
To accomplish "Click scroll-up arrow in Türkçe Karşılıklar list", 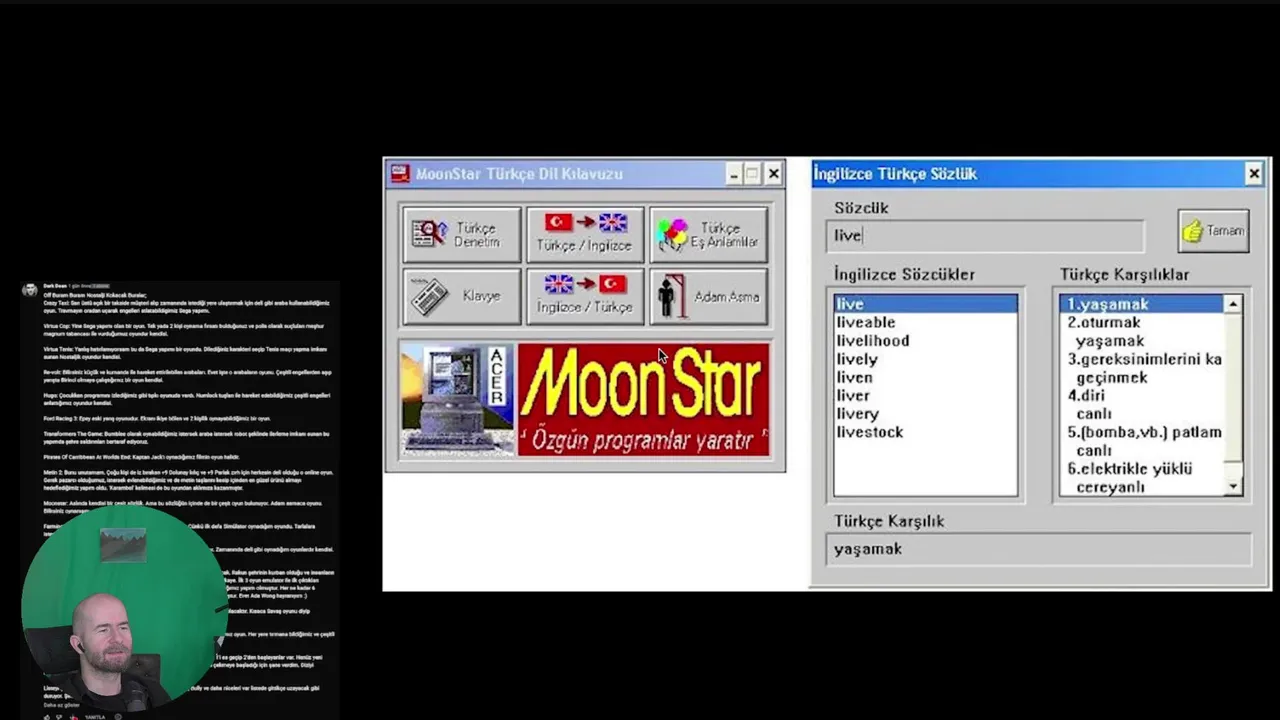I will click(1233, 304).
